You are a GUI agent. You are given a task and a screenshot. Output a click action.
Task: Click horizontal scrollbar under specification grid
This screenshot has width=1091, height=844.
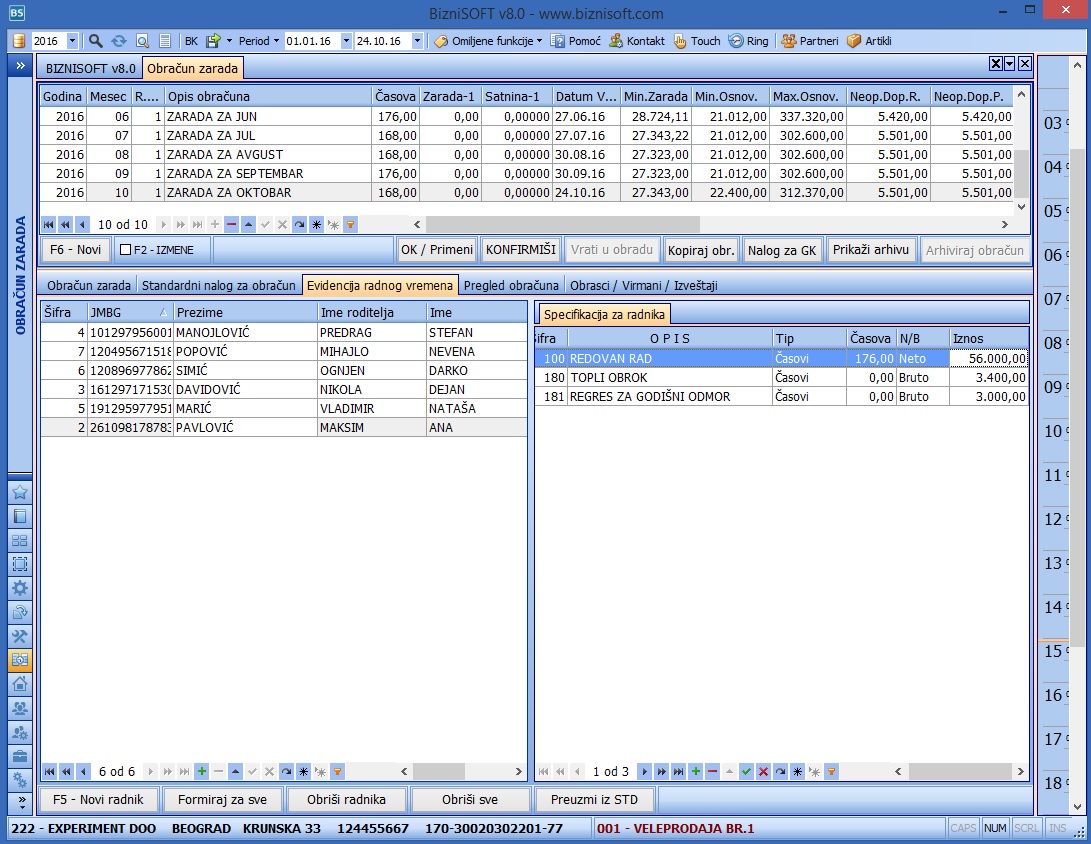pos(959,771)
